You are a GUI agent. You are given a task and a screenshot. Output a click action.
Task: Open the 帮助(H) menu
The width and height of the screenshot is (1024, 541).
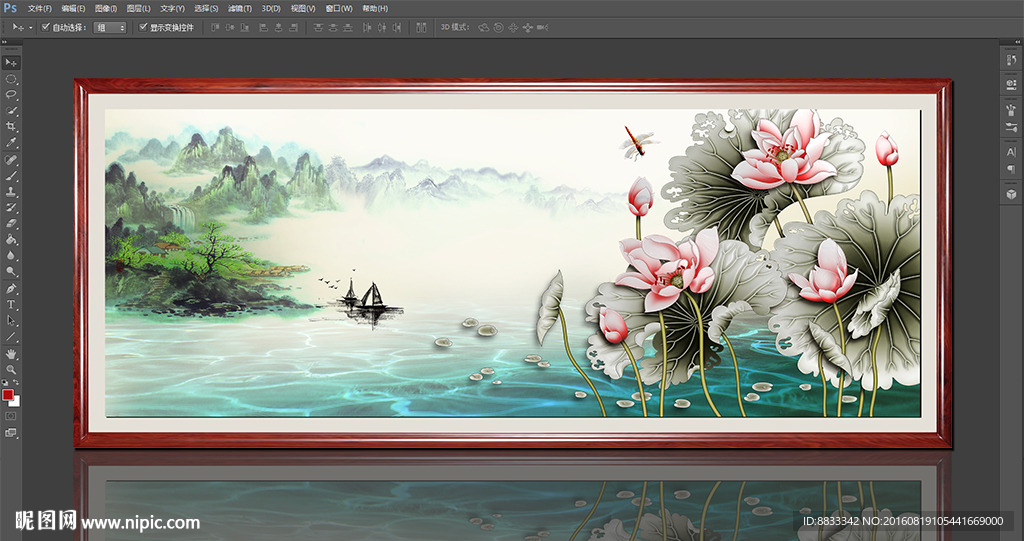(x=375, y=8)
